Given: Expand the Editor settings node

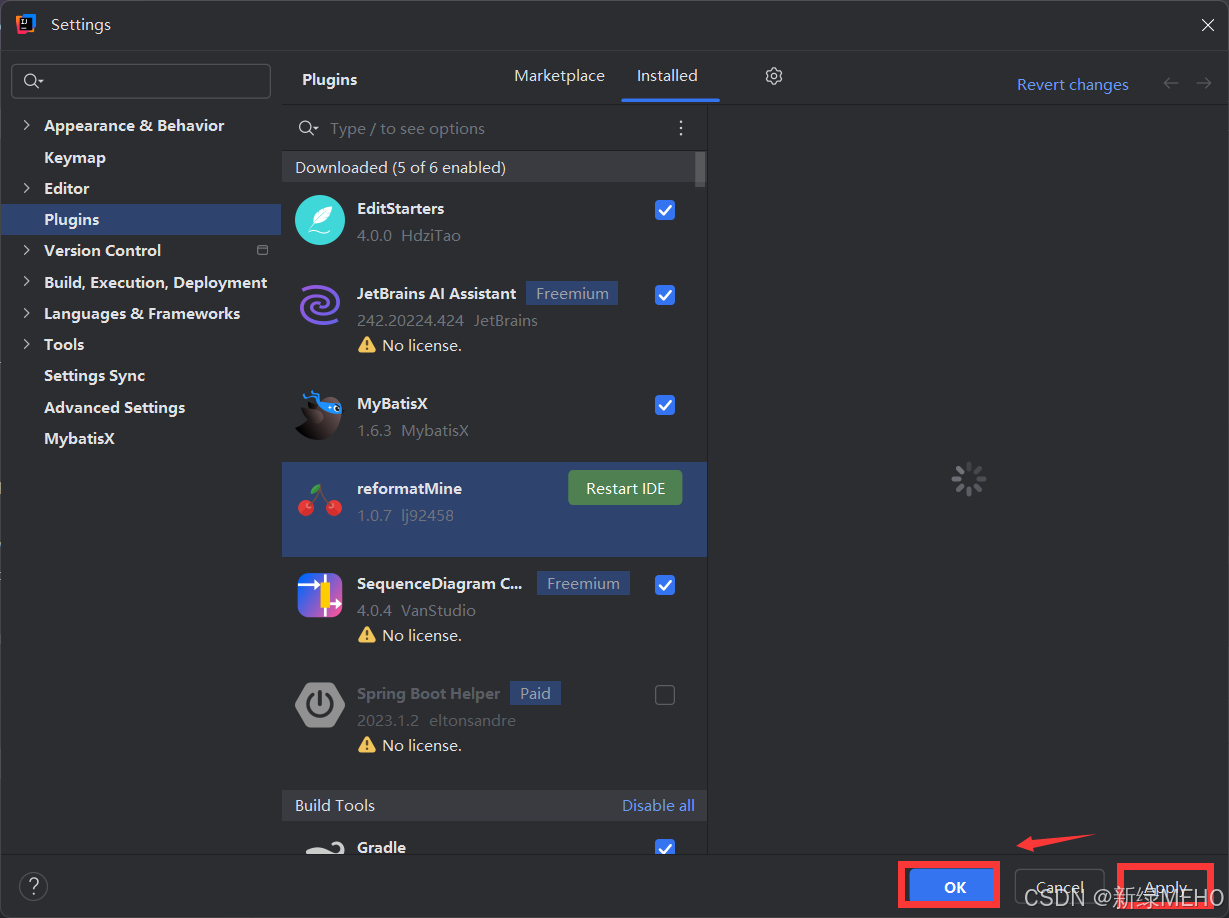Looking at the screenshot, I should (x=26, y=188).
